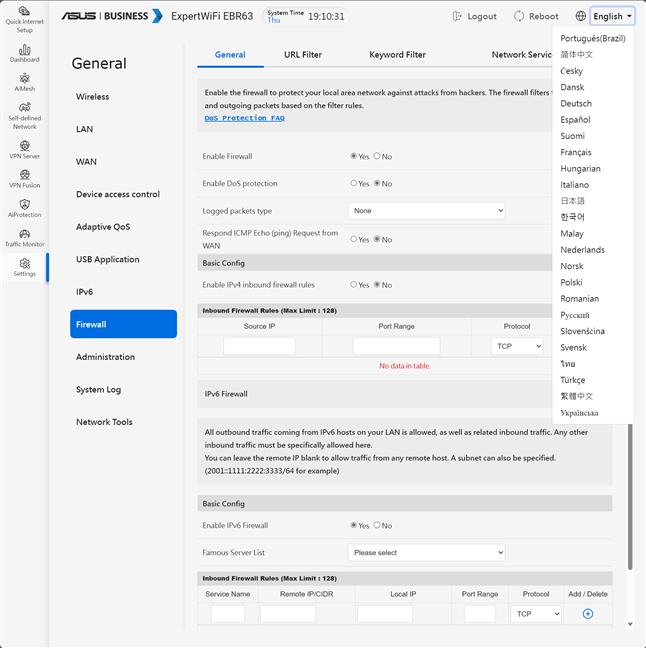Open the DoS Protection FAQ link
This screenshot has width=646, height=648.
pyautogui.click(x=244, y=118)
